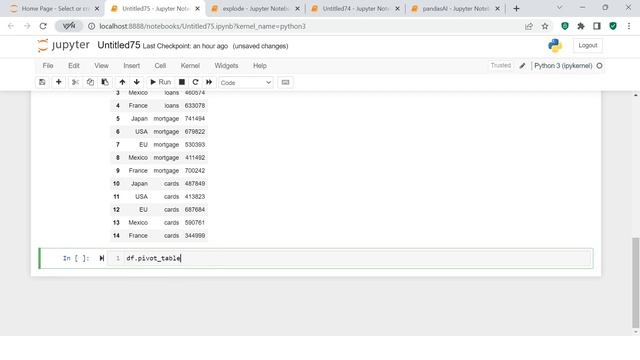
Task: Move selected cell down arrow
Action: 137,82
